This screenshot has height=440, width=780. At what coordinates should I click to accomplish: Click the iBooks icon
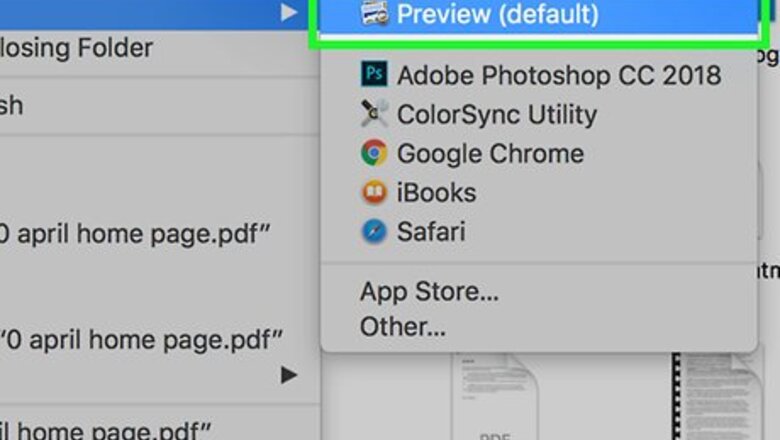point(375,192)
